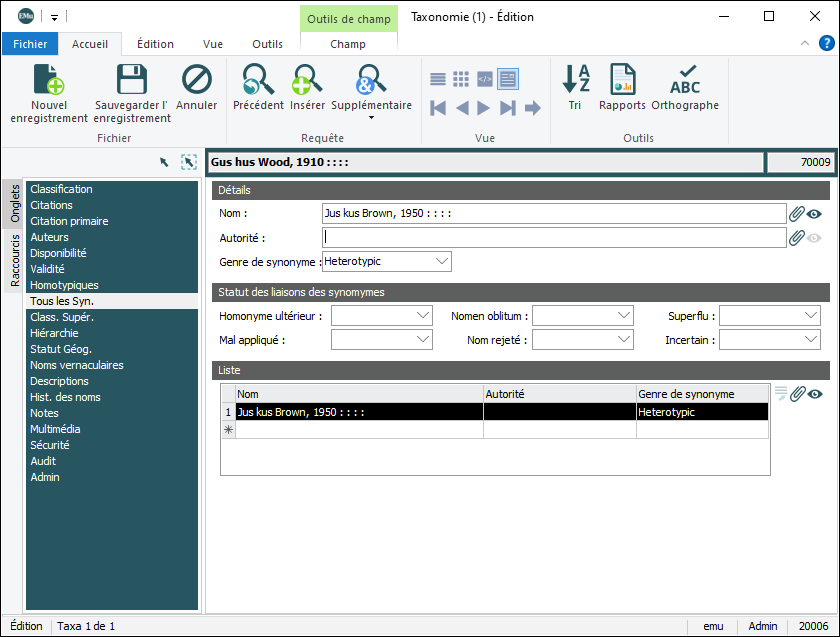Toggle the eye icon beside Nom field
The width and height of the screenshot is (840, 637).
[x=815, y=213]
